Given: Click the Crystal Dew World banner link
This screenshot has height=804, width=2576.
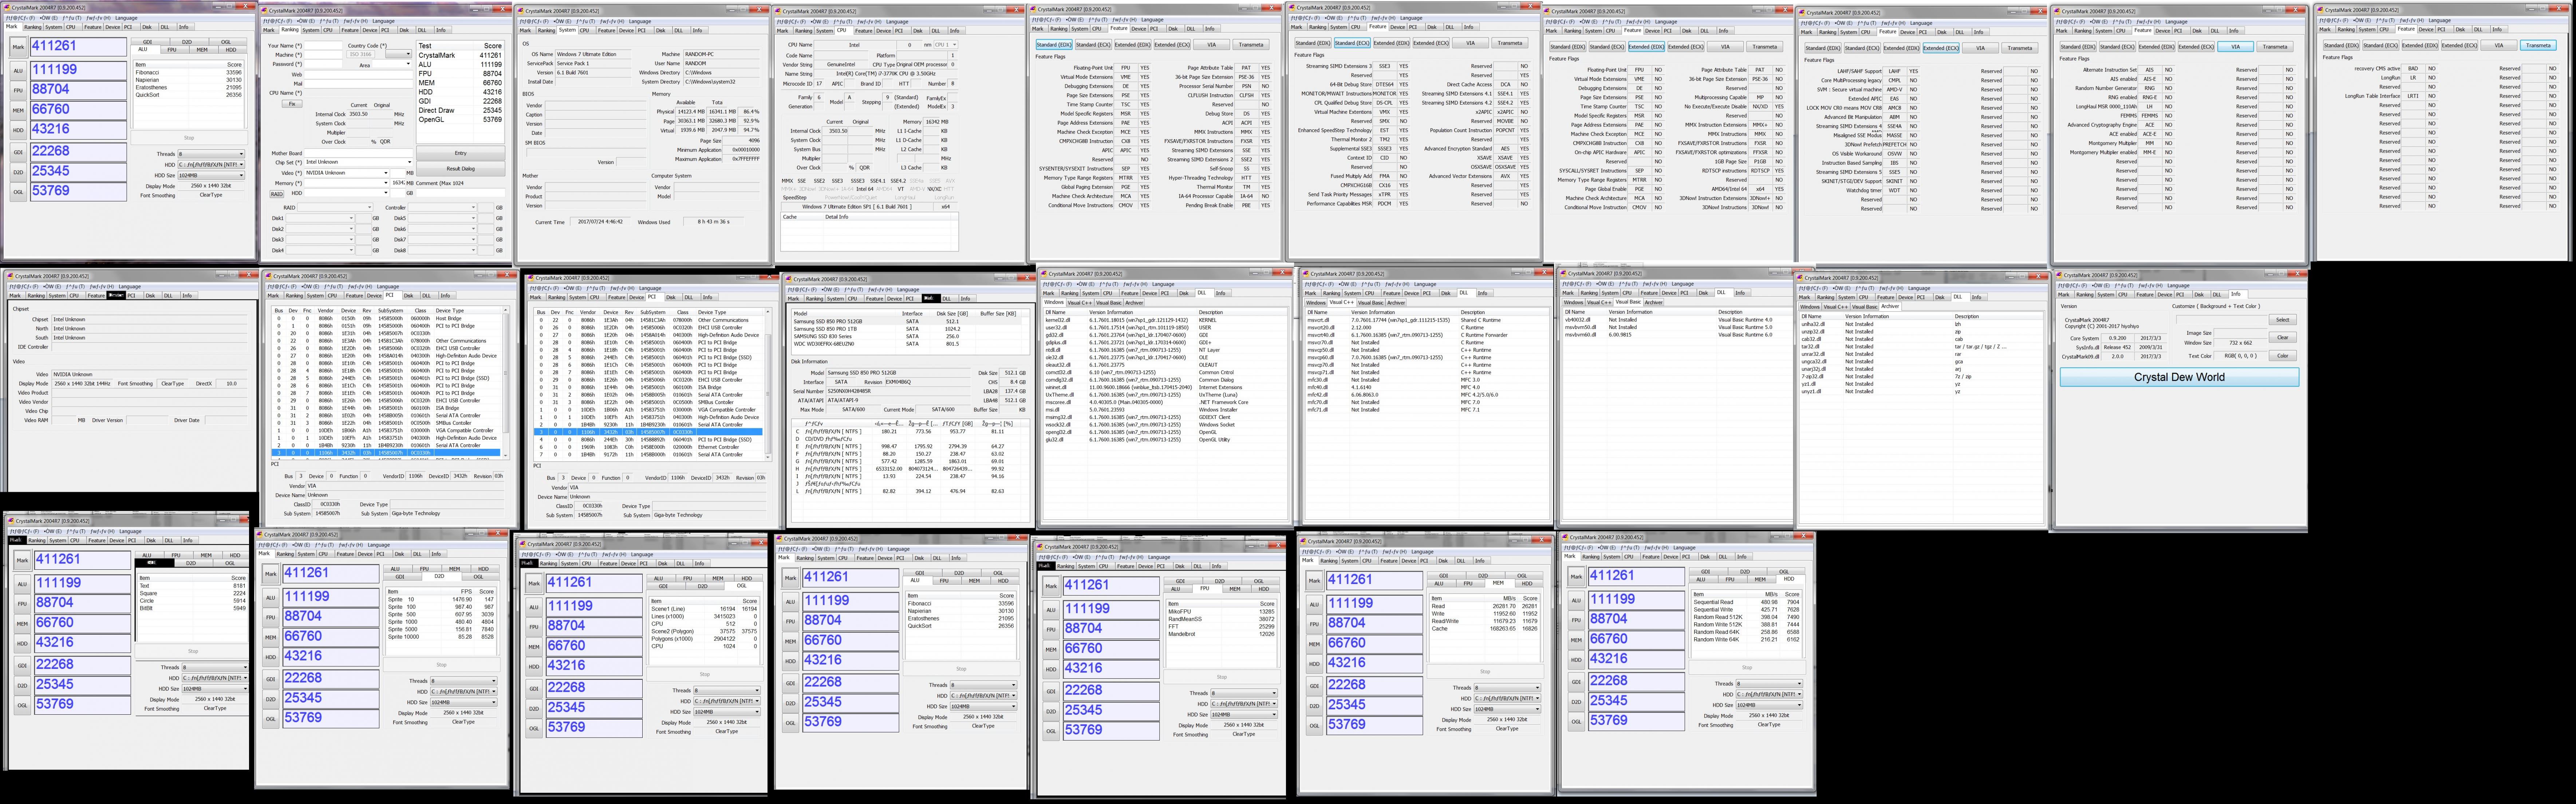Looking at the screenshot, I should (2179, 377).
